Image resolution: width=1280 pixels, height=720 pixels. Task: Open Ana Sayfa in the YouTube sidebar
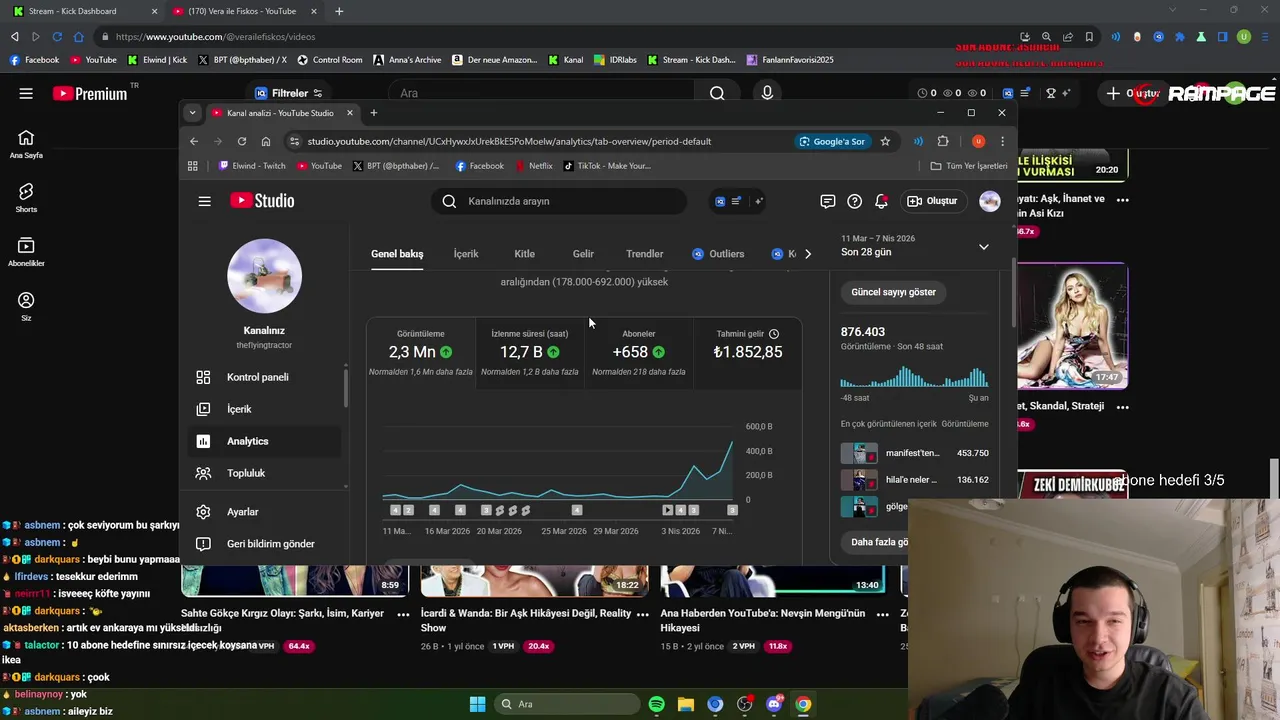(x=26, y=143)
